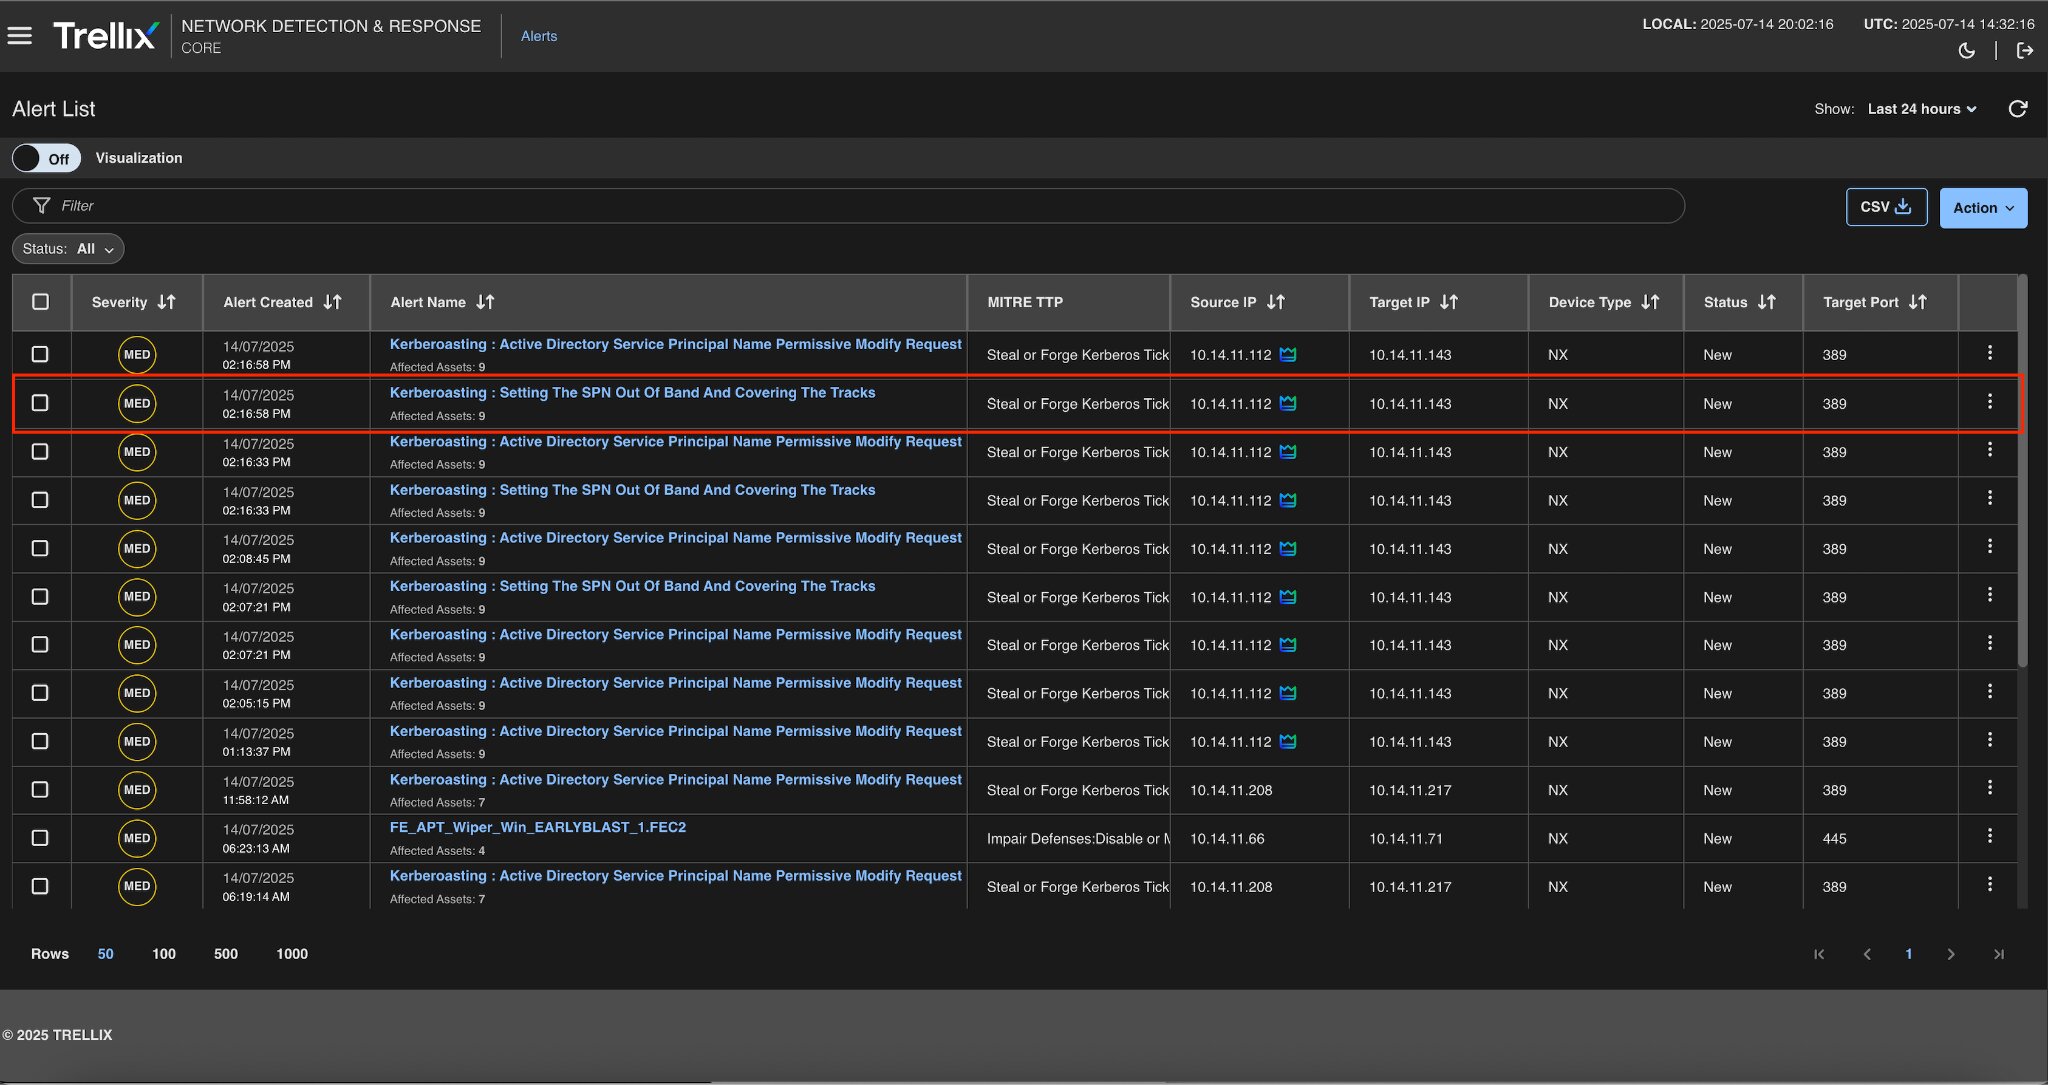The image size is (2048, 1085).
Task: Download alerts as CSV
Action: point(1886,207)
